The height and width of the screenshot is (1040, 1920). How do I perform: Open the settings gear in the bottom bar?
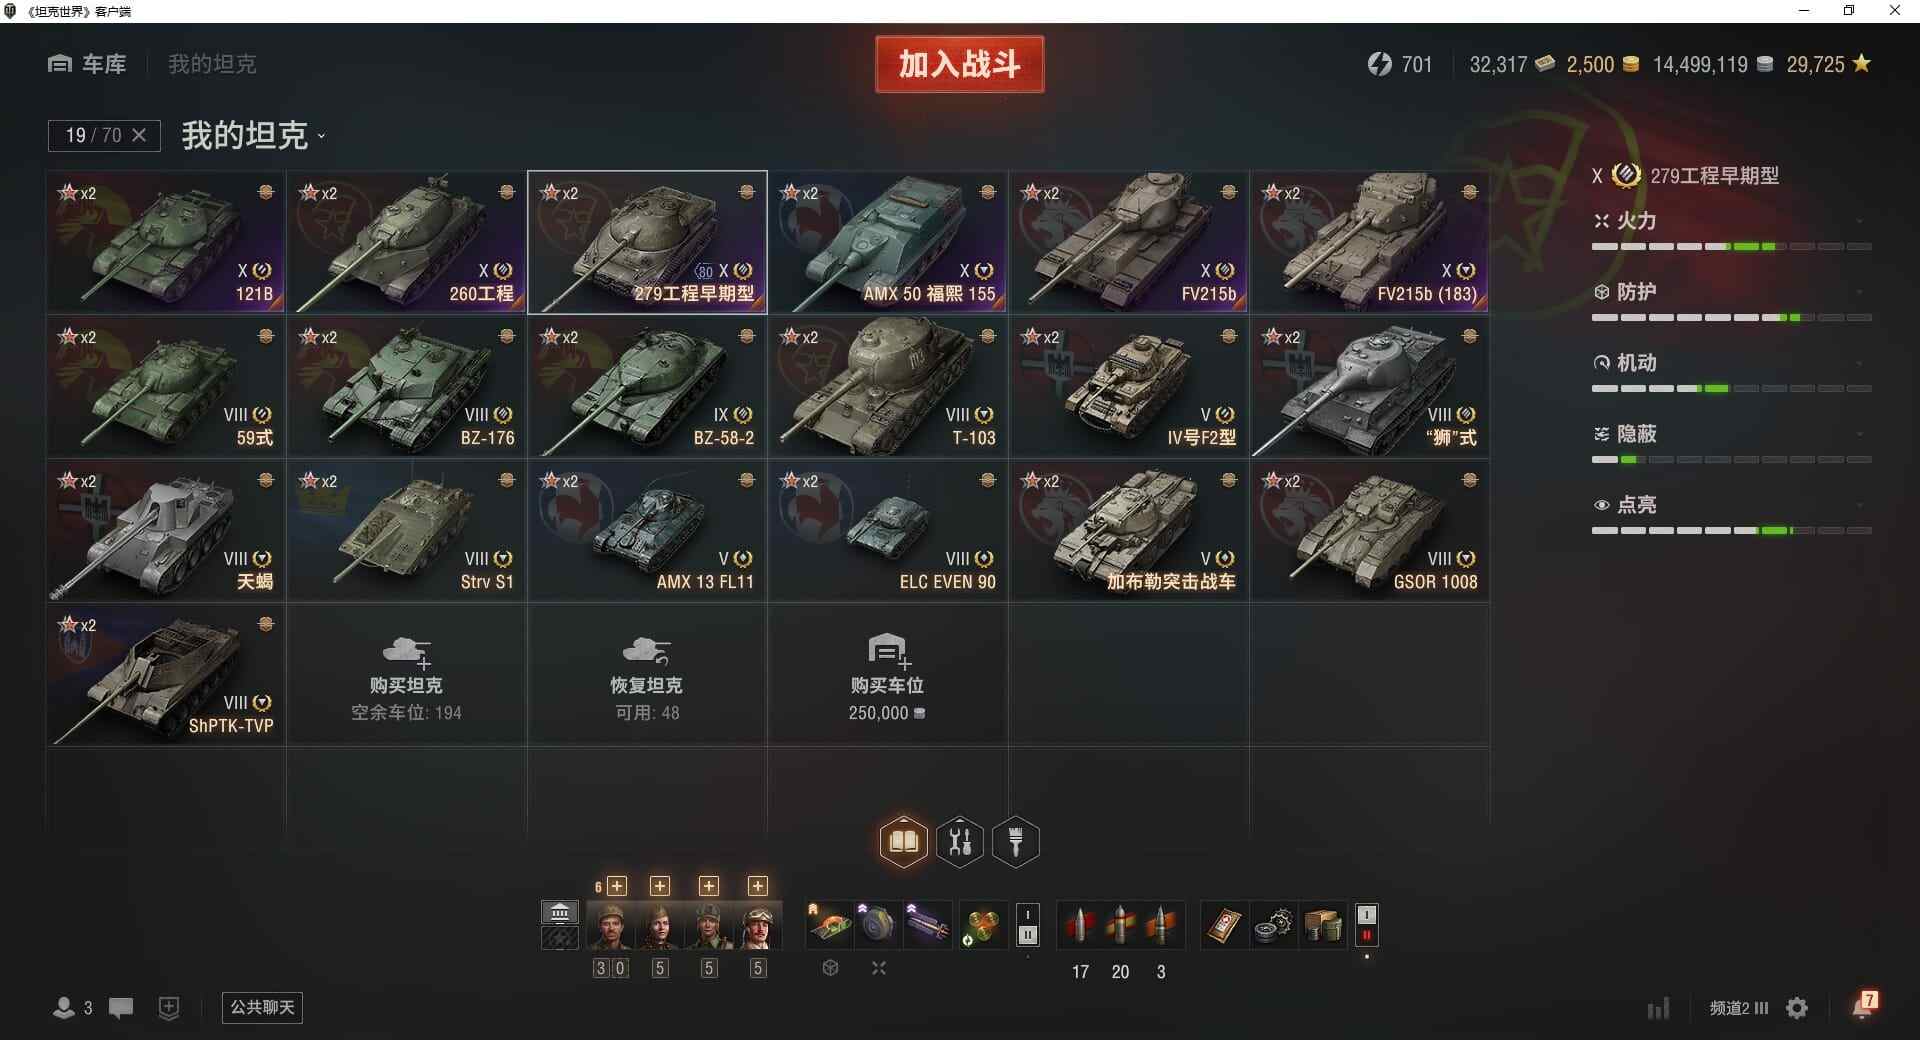[1797, 1008]
